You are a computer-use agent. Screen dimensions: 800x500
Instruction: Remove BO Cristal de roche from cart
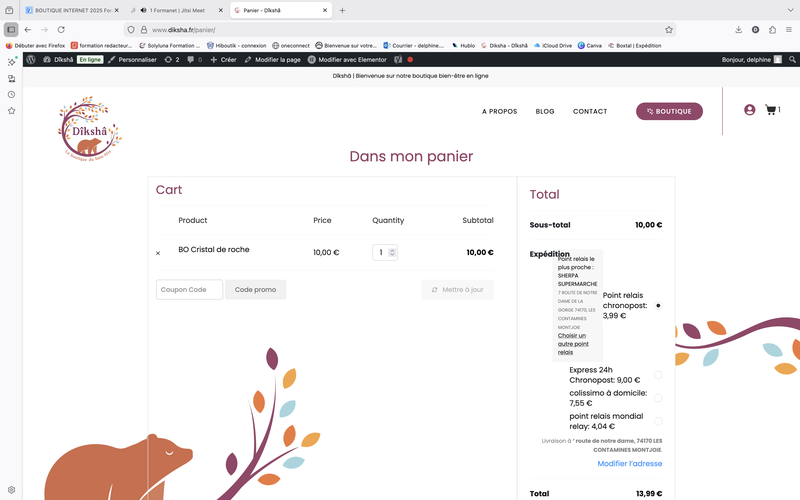[x=158, y=253]
